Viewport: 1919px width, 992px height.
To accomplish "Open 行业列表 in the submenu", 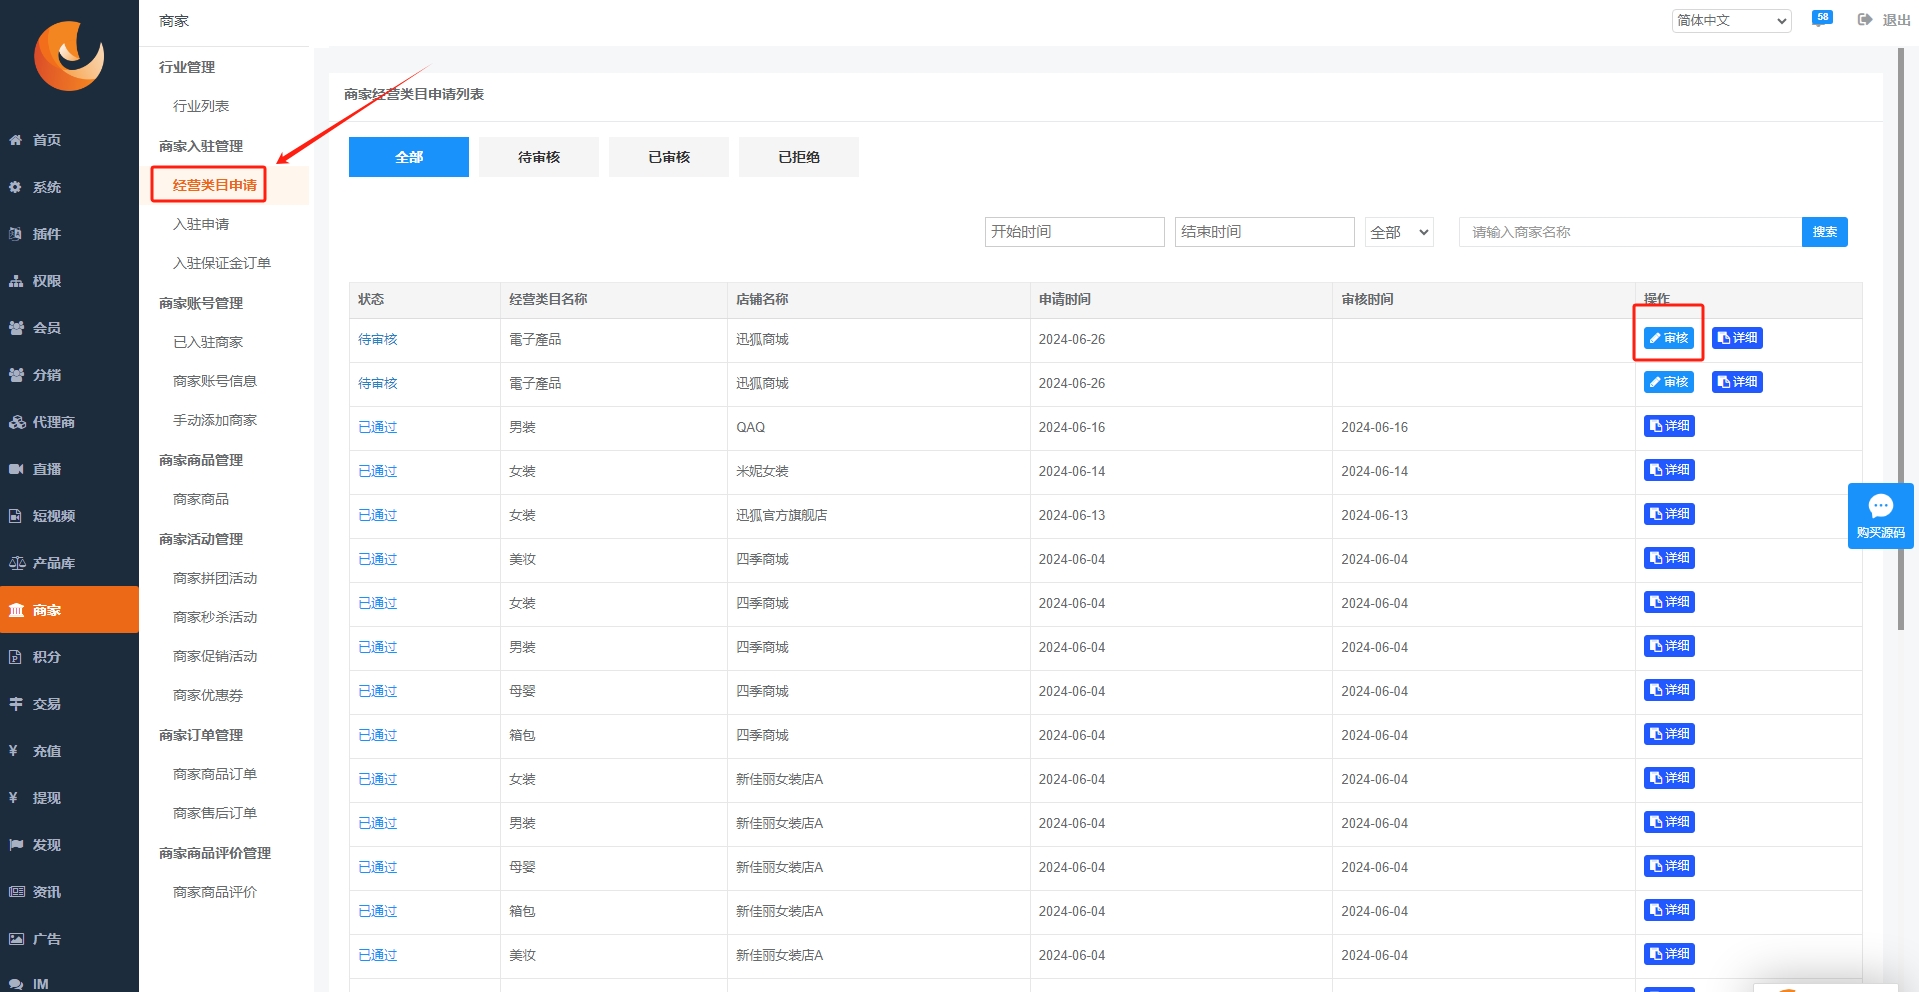I will [x=201, y=106].
